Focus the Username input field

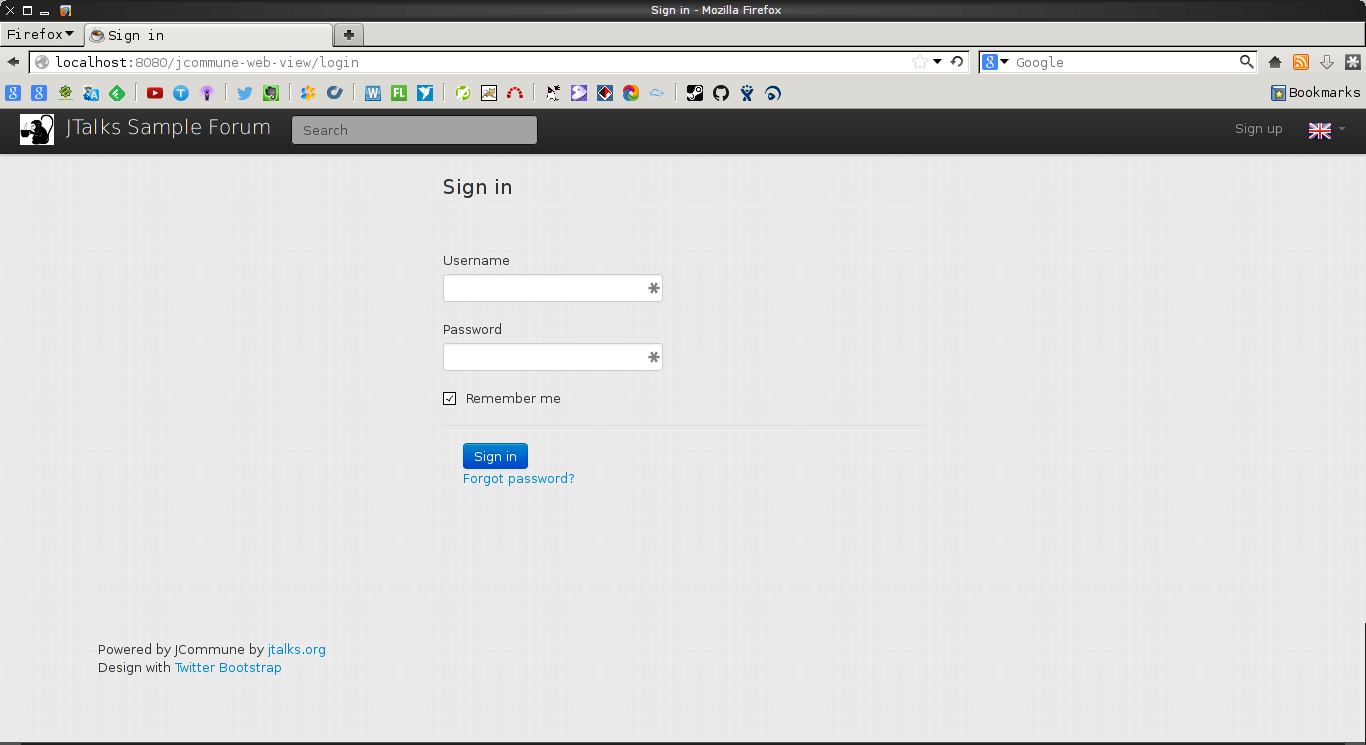coord(545,289)
